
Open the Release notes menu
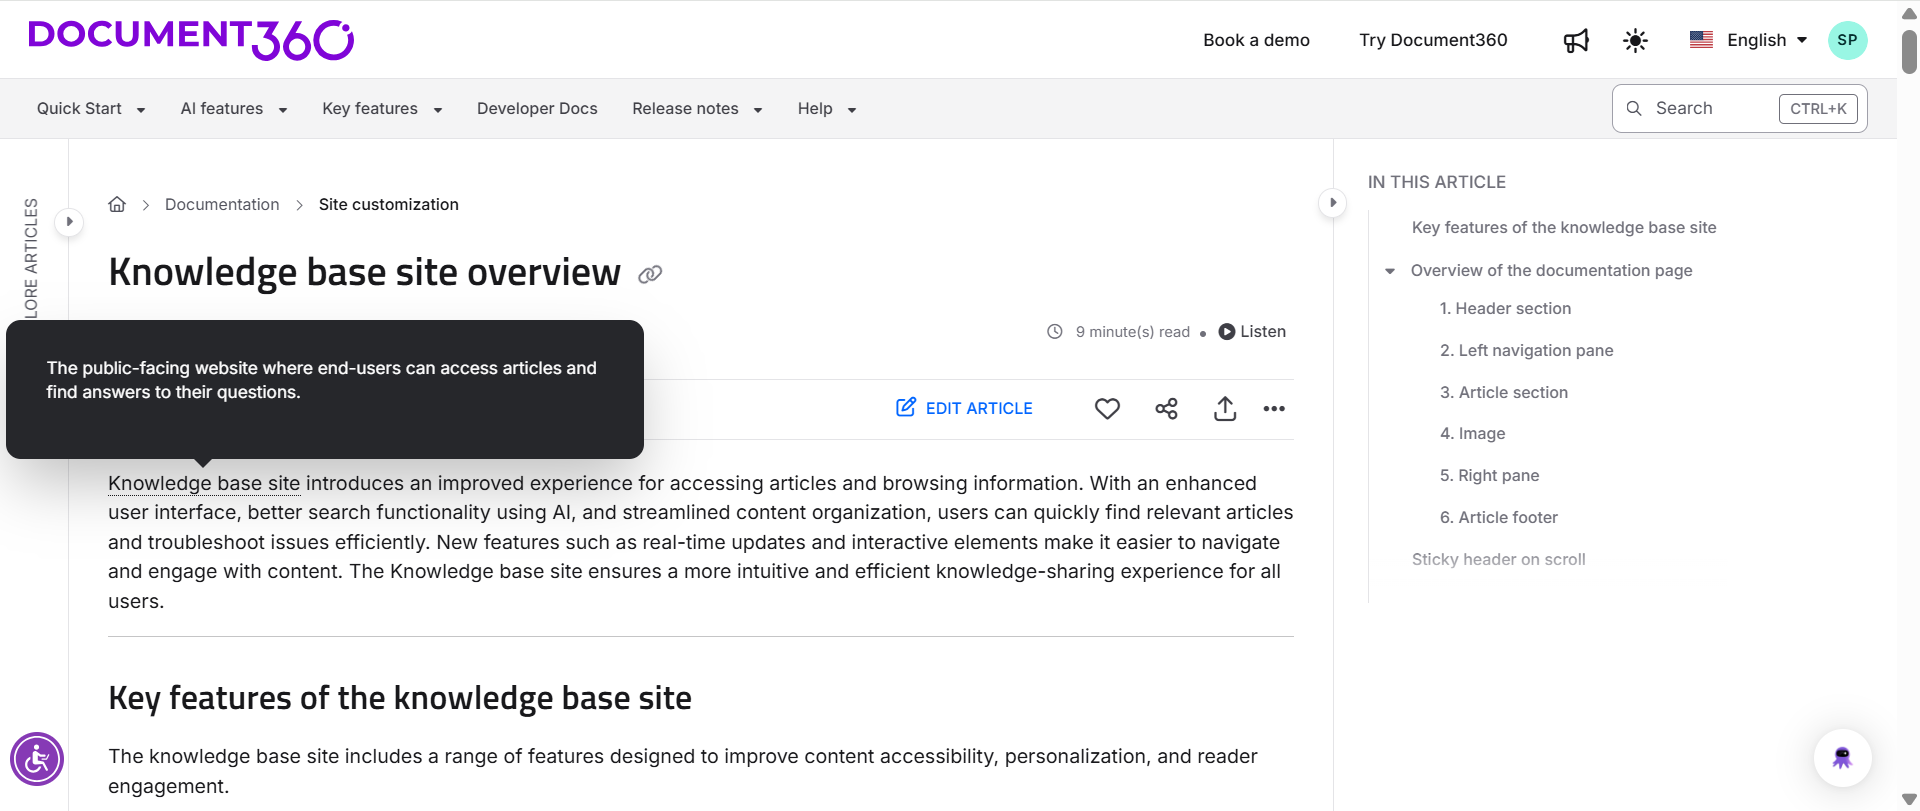697,108
